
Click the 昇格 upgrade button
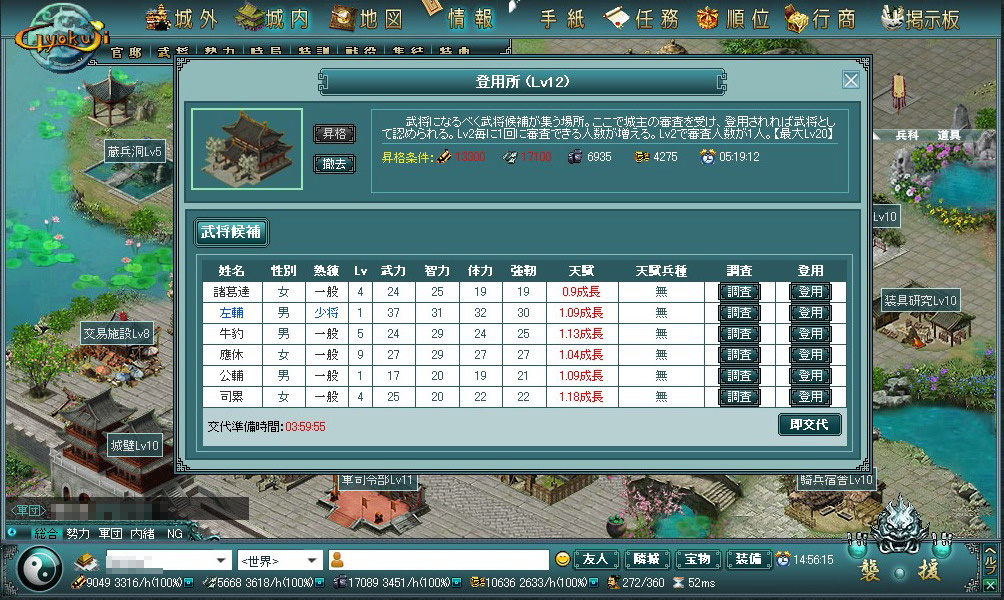coord(334,134)
